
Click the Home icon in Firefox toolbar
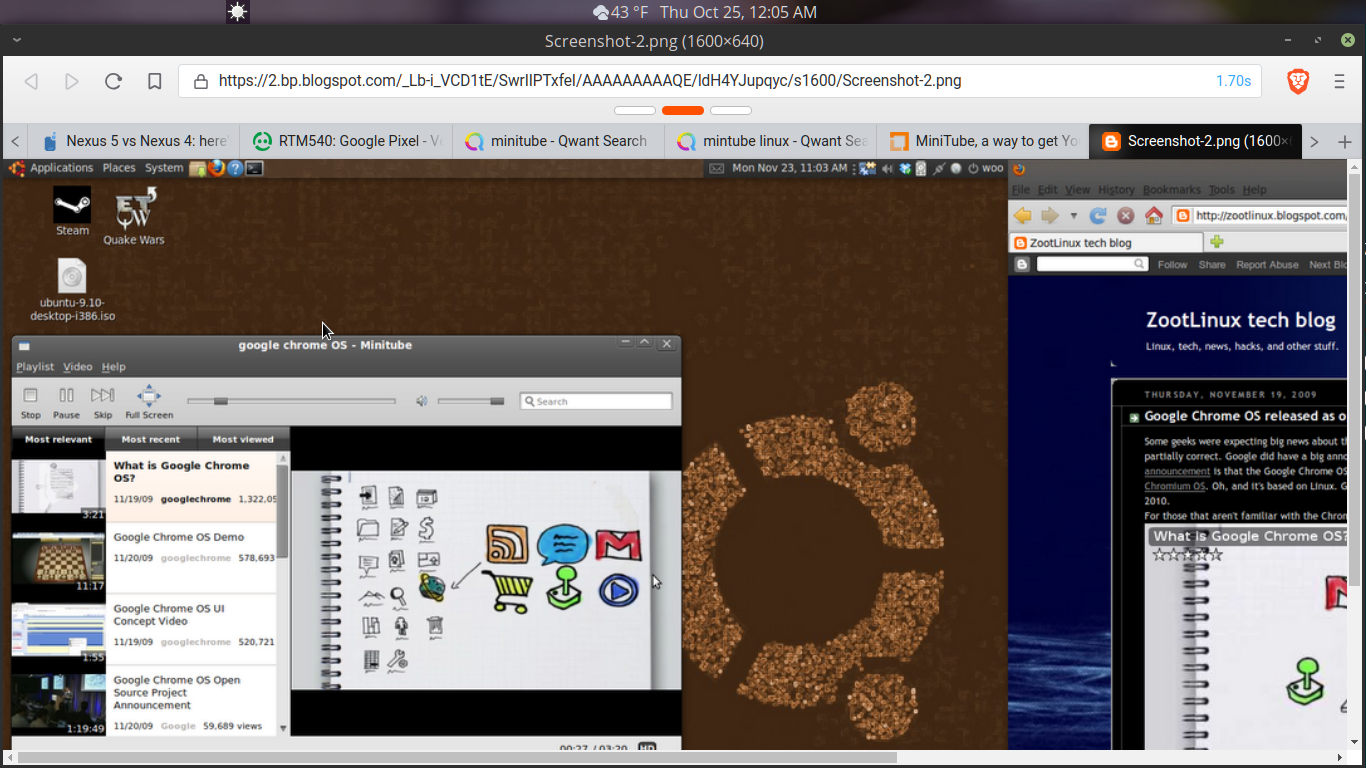(1154, 215)
